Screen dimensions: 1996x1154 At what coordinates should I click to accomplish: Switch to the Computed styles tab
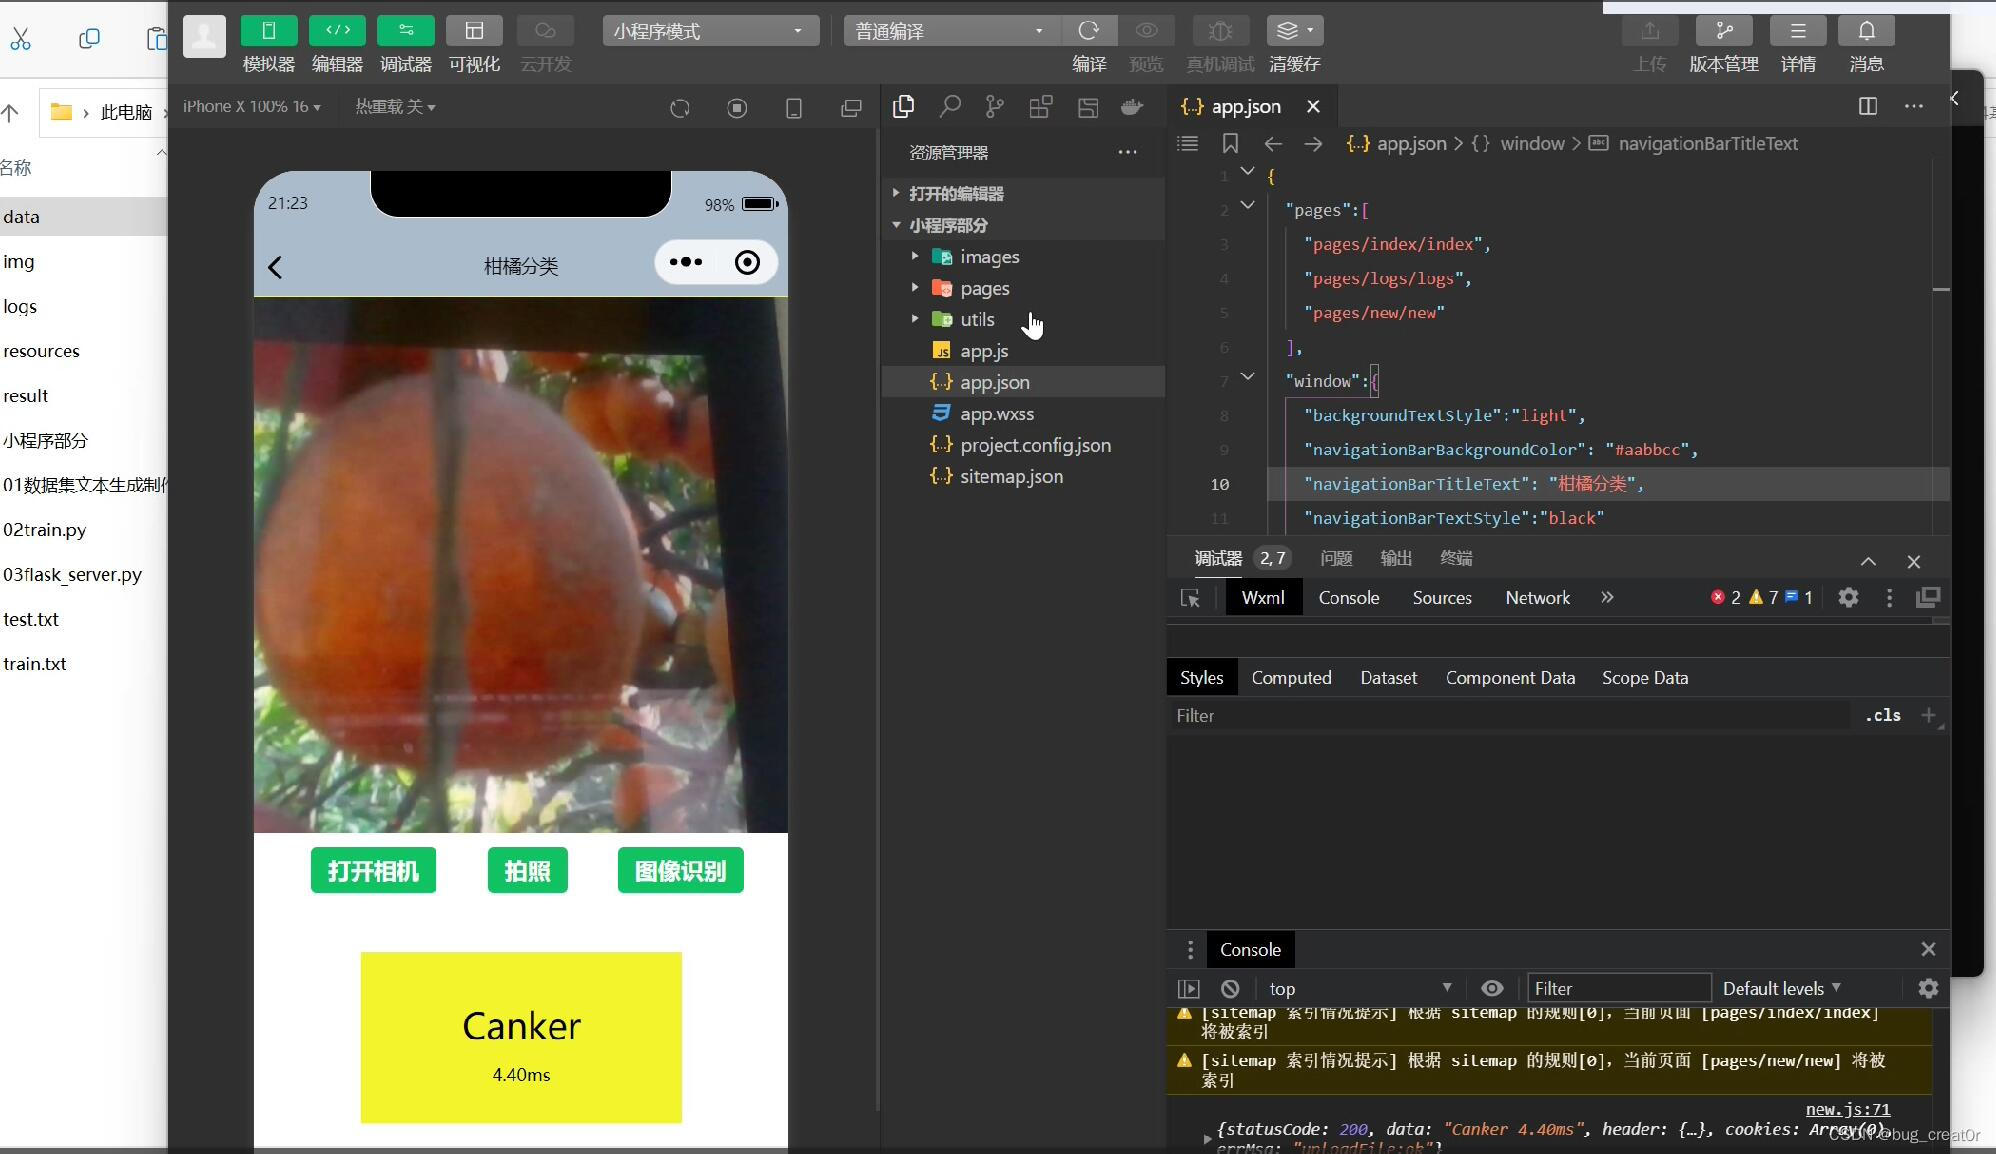coord(1291,678)
